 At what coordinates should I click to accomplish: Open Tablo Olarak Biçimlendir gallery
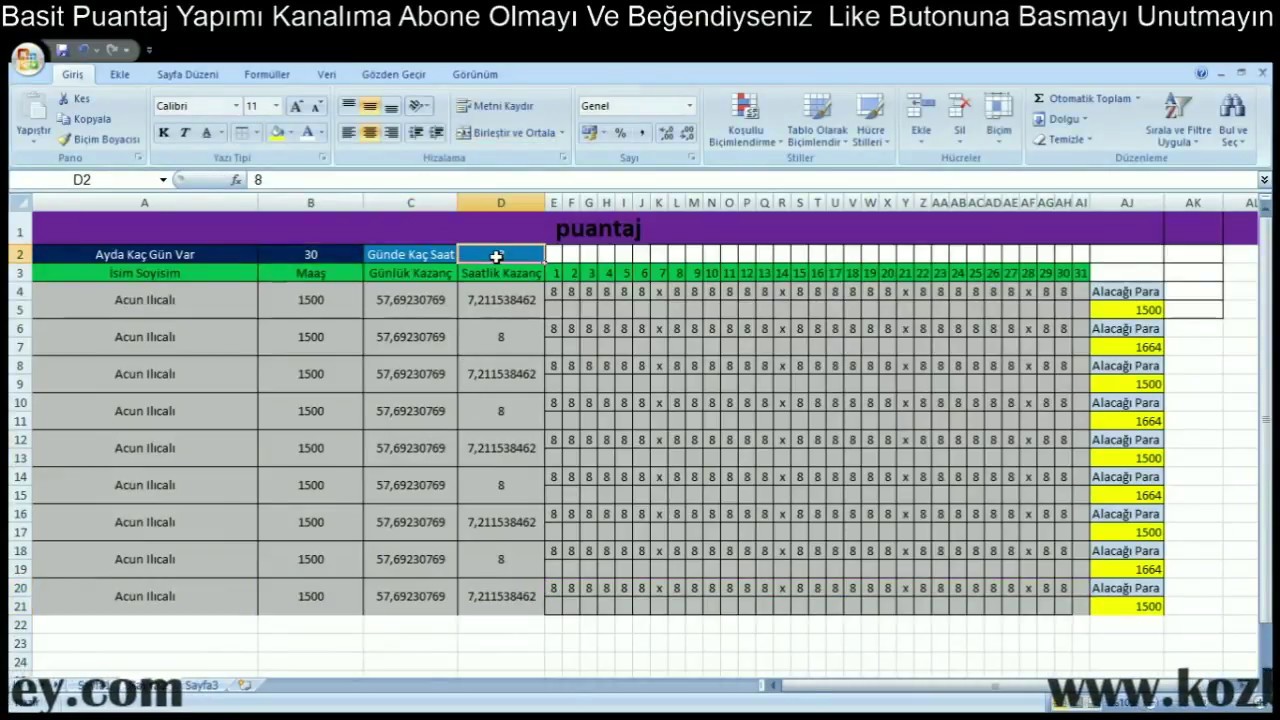817,120
